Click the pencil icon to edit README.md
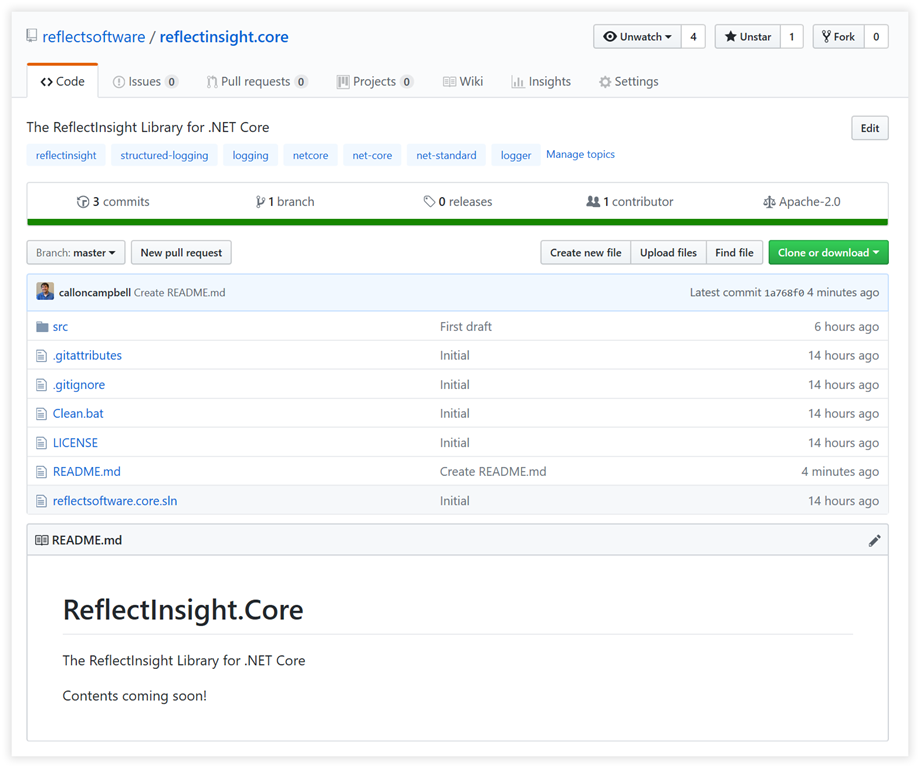This screenshot has width=920, height=768. tap(874, 540)
